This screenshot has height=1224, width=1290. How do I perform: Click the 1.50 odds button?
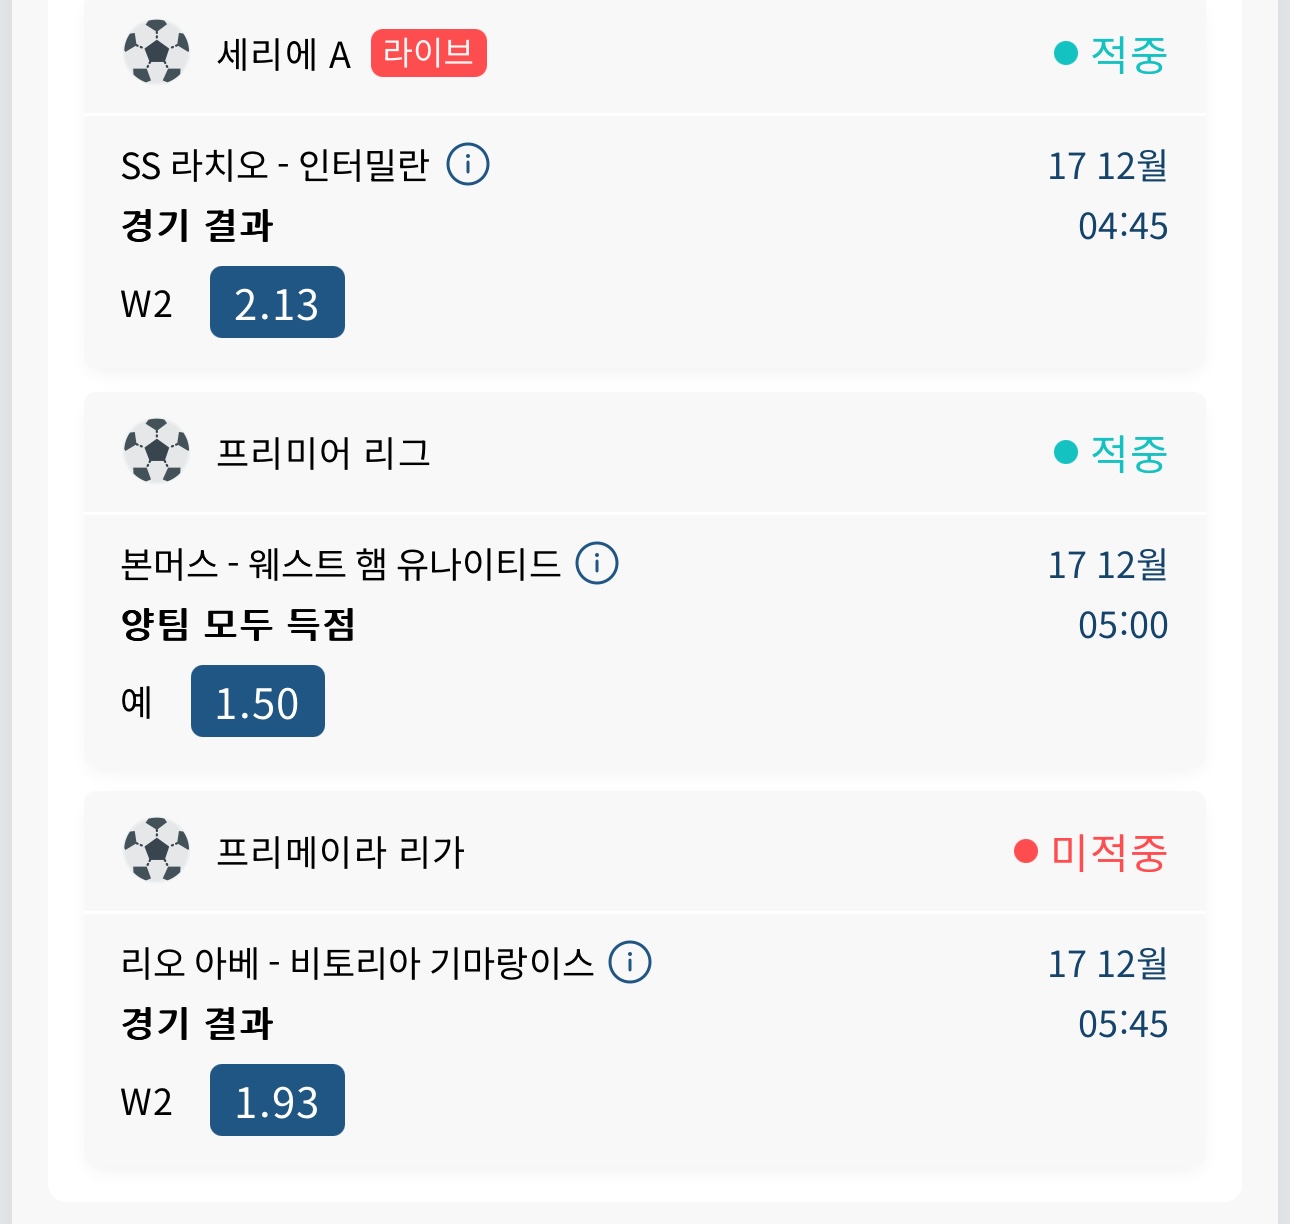tap(258, 702)
